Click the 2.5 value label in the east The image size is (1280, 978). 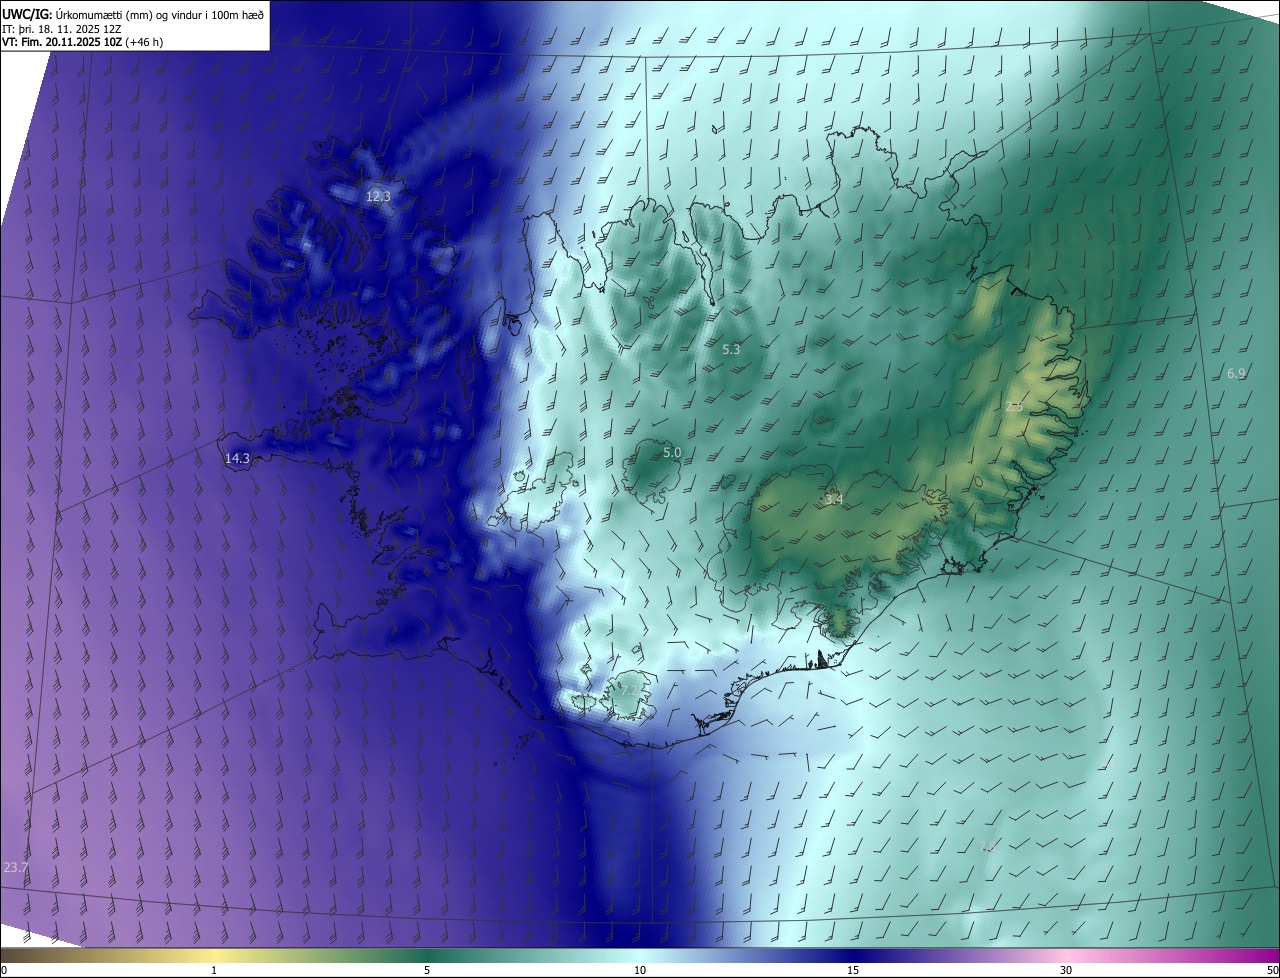[1014, 407]
